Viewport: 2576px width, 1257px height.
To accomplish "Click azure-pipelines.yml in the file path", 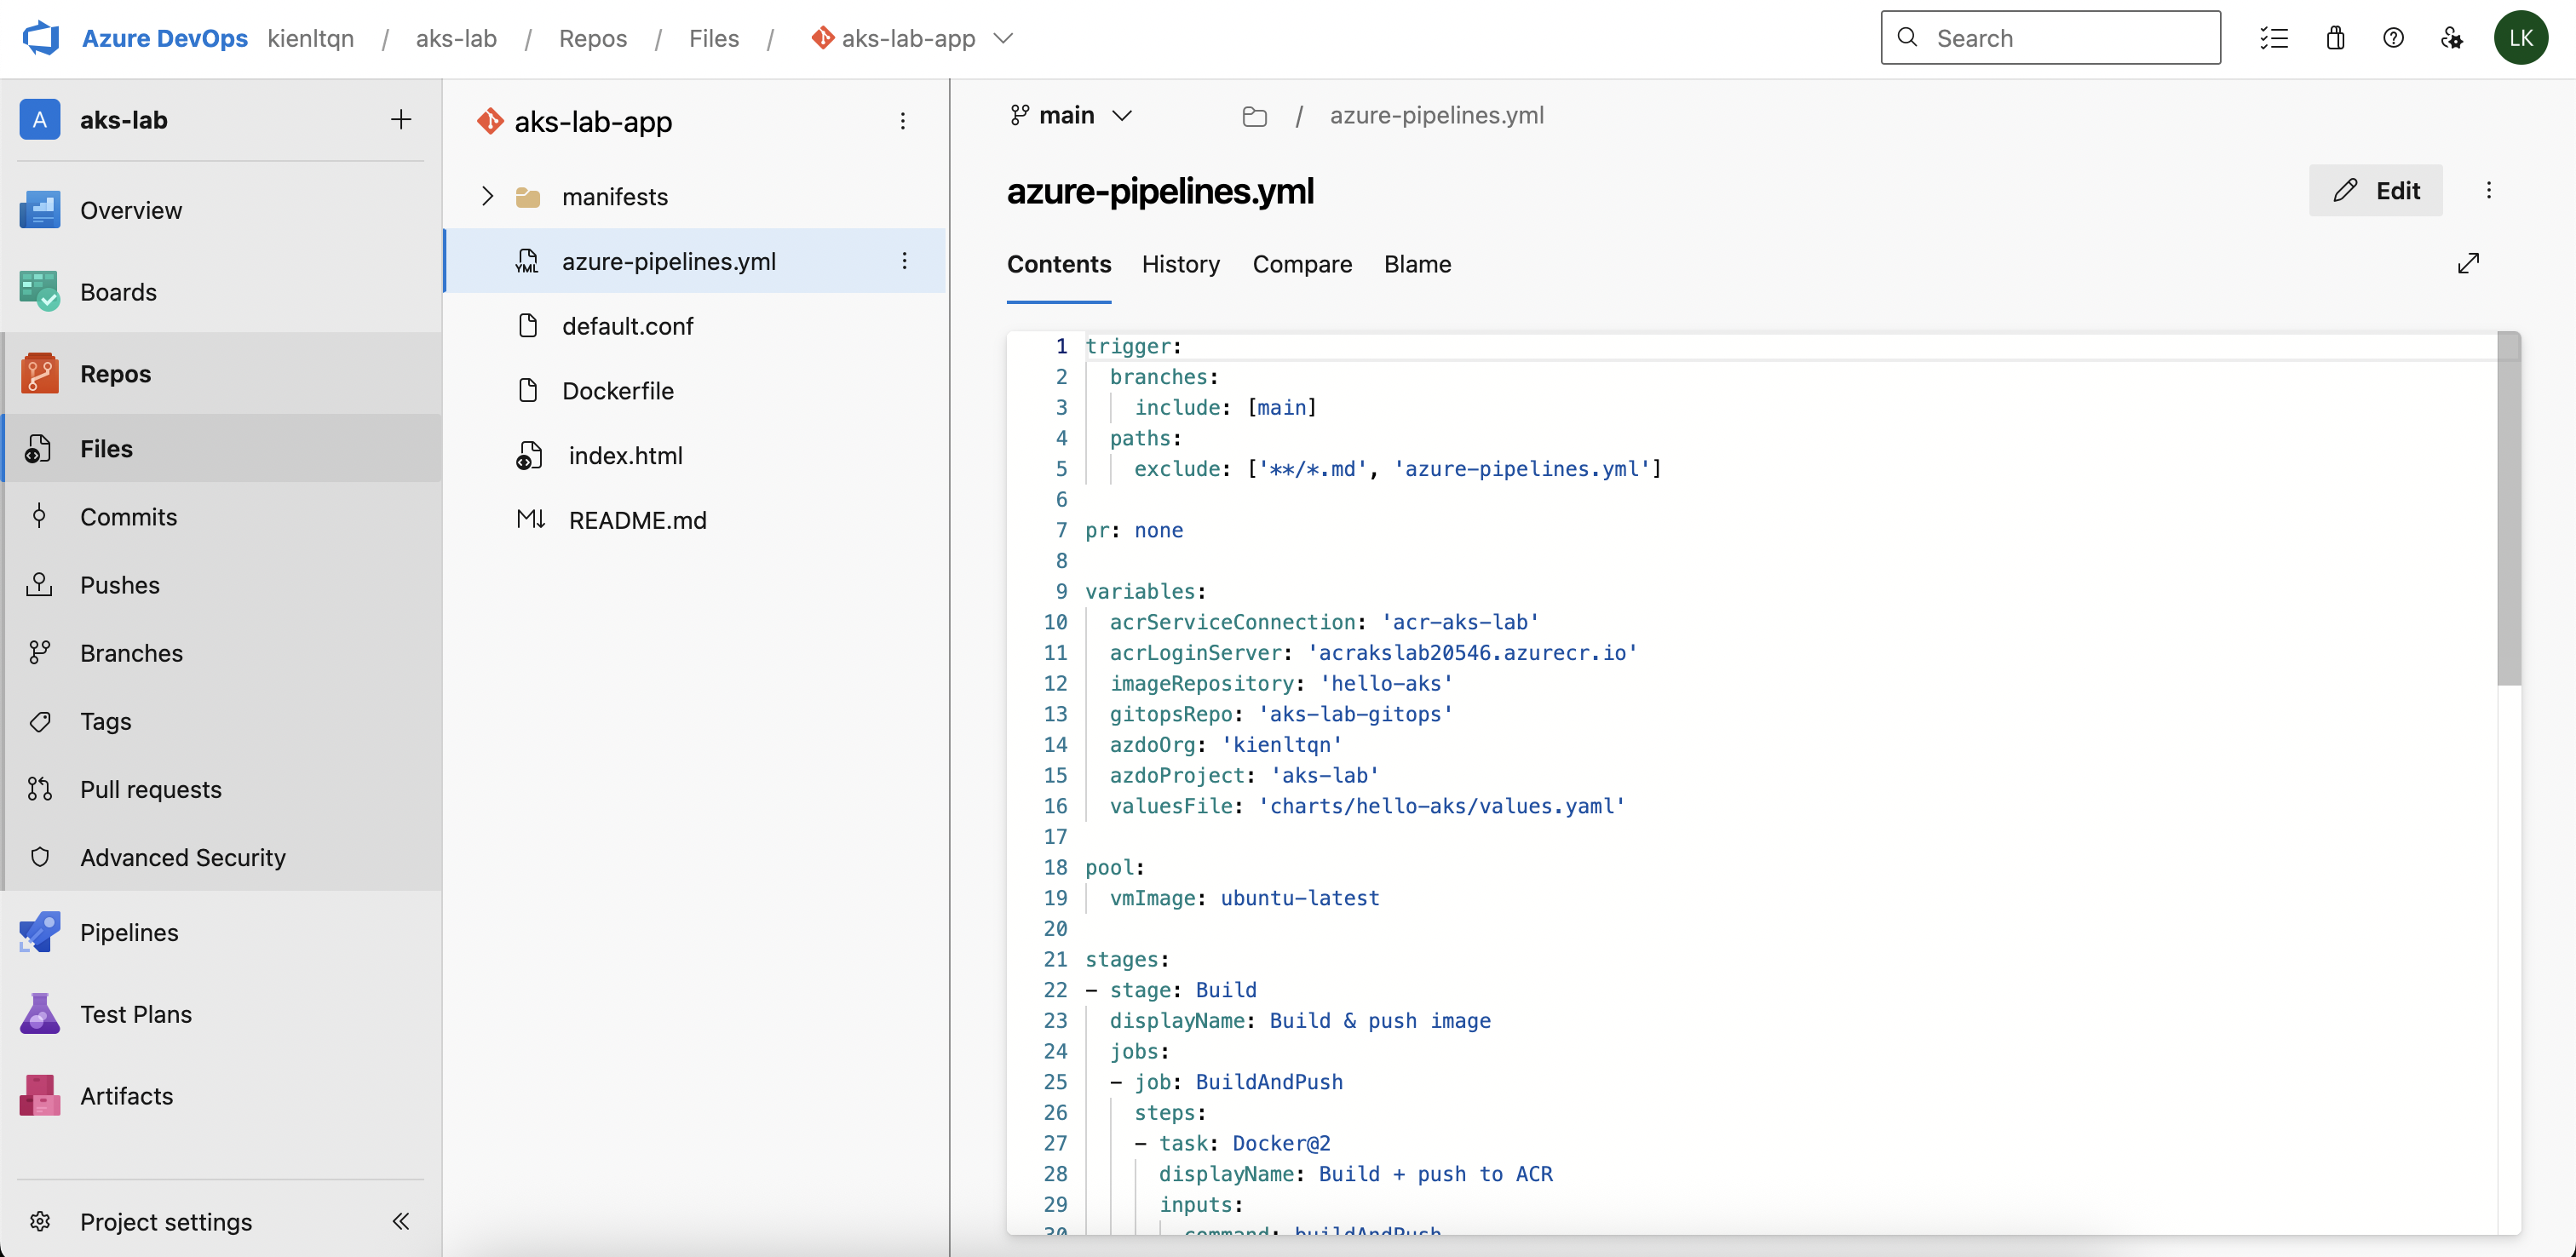I will tap(1436, 115).
